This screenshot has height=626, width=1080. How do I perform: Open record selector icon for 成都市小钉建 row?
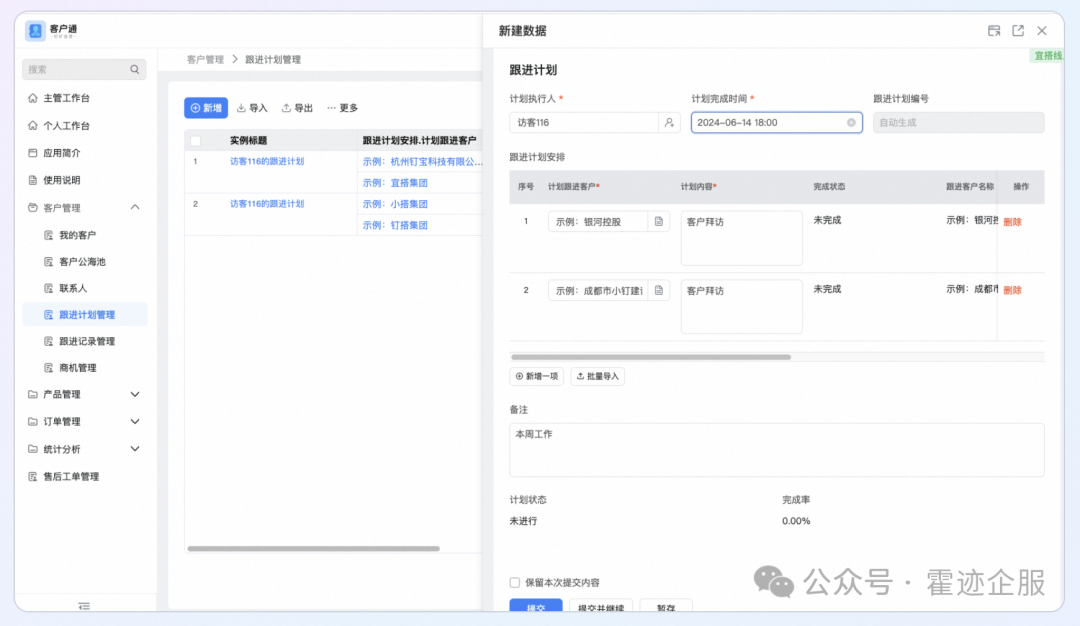point(659,291)
